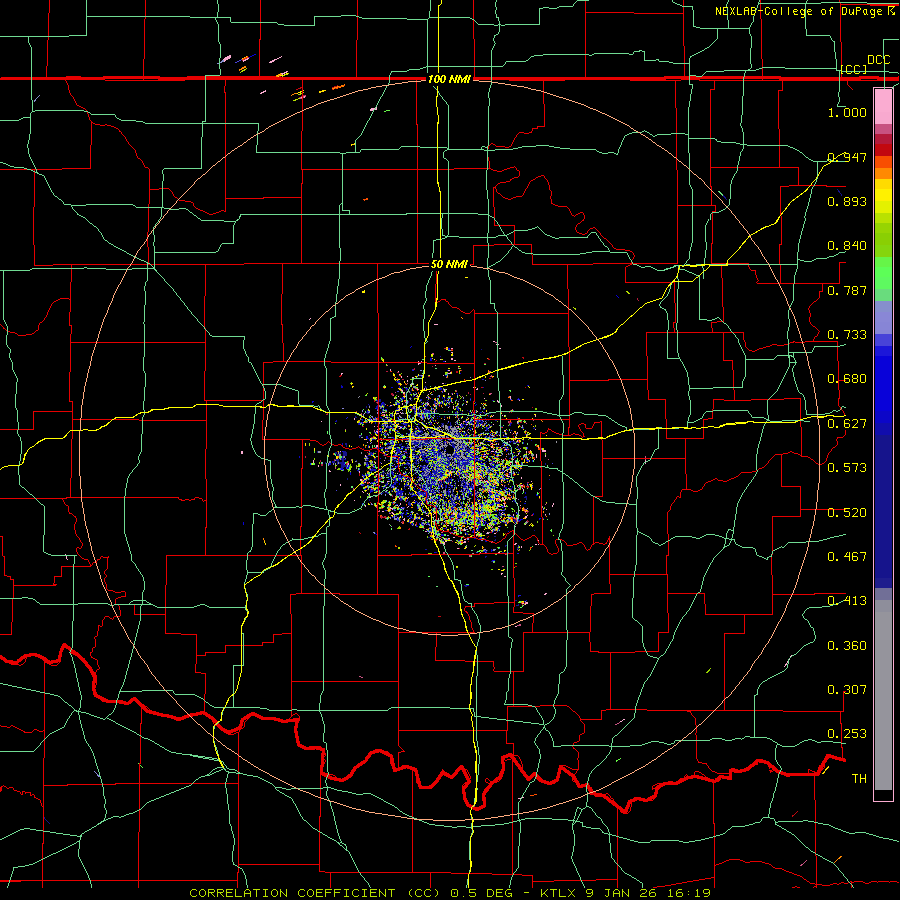
Task: Click the [CC] product label
Action: pyautogui.click(x=854, y=69)
